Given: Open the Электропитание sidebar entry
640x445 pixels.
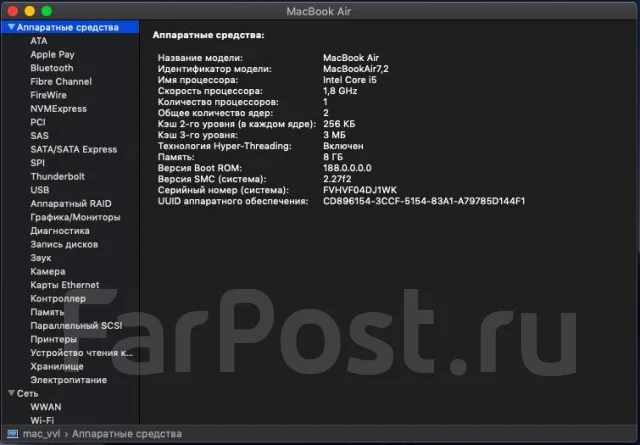Looking at the screenshot, I should [69, 380].
